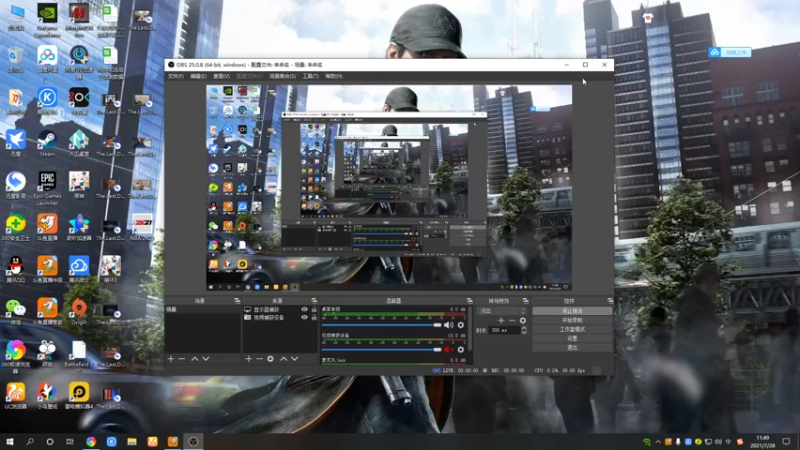The image size is (800, 450).
Task: Click the Start Recording button
Action: [572, 320]
